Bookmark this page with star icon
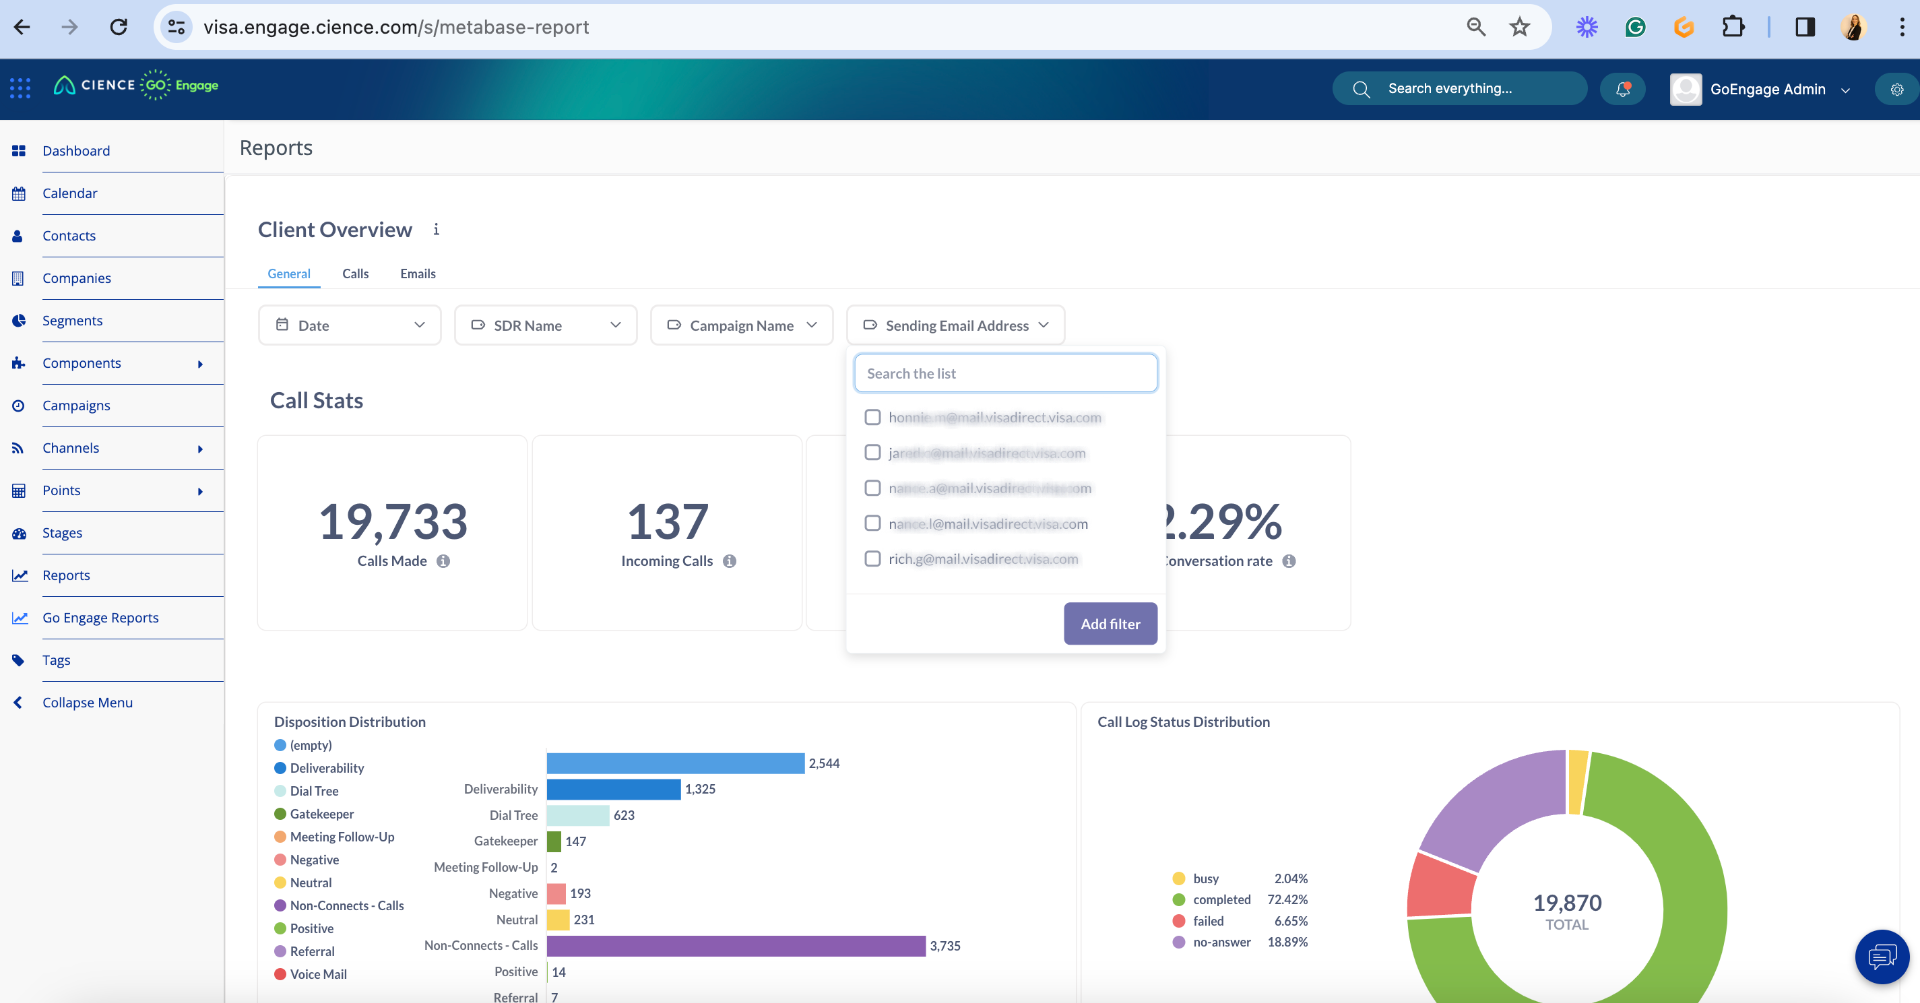This screenshot has width=1920, height=1003. click(x=1520, y=27)
